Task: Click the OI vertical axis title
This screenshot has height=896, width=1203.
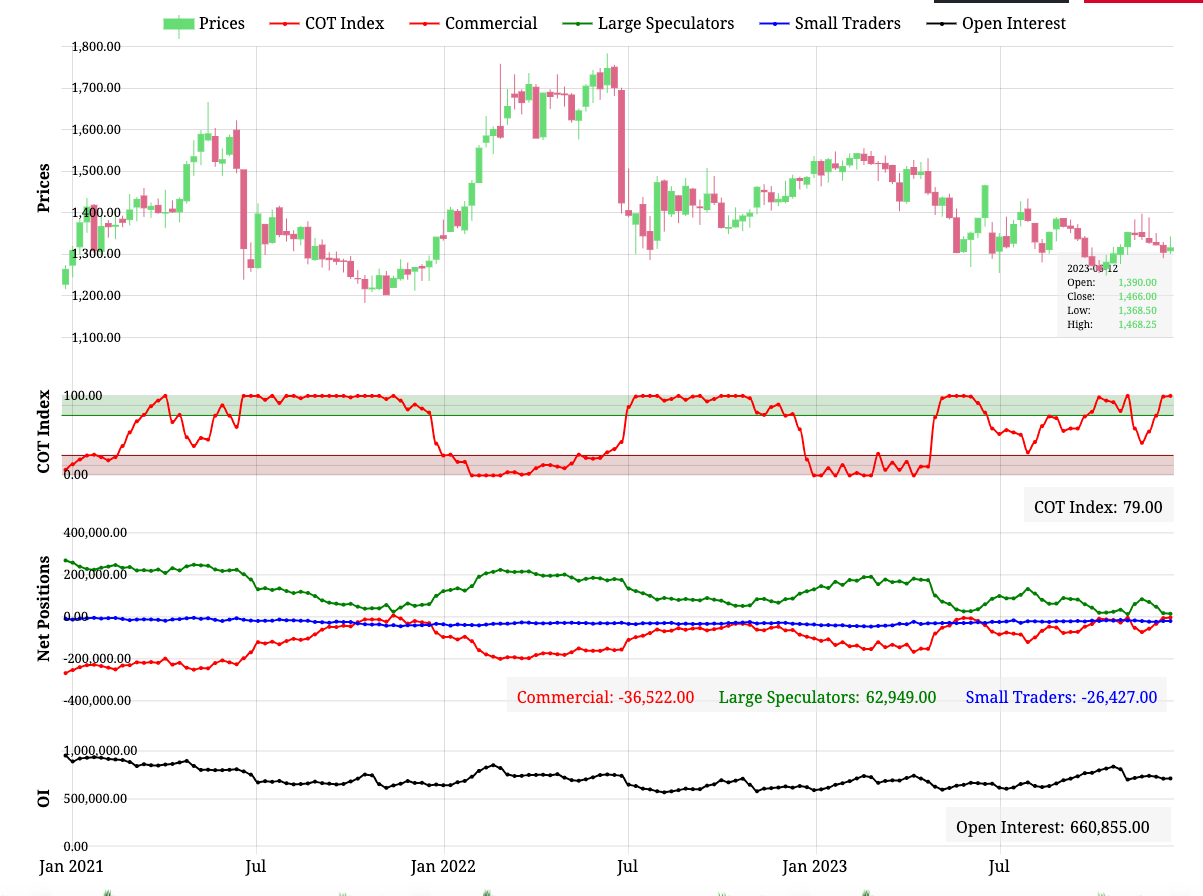Action: click(x=45, y=798)
